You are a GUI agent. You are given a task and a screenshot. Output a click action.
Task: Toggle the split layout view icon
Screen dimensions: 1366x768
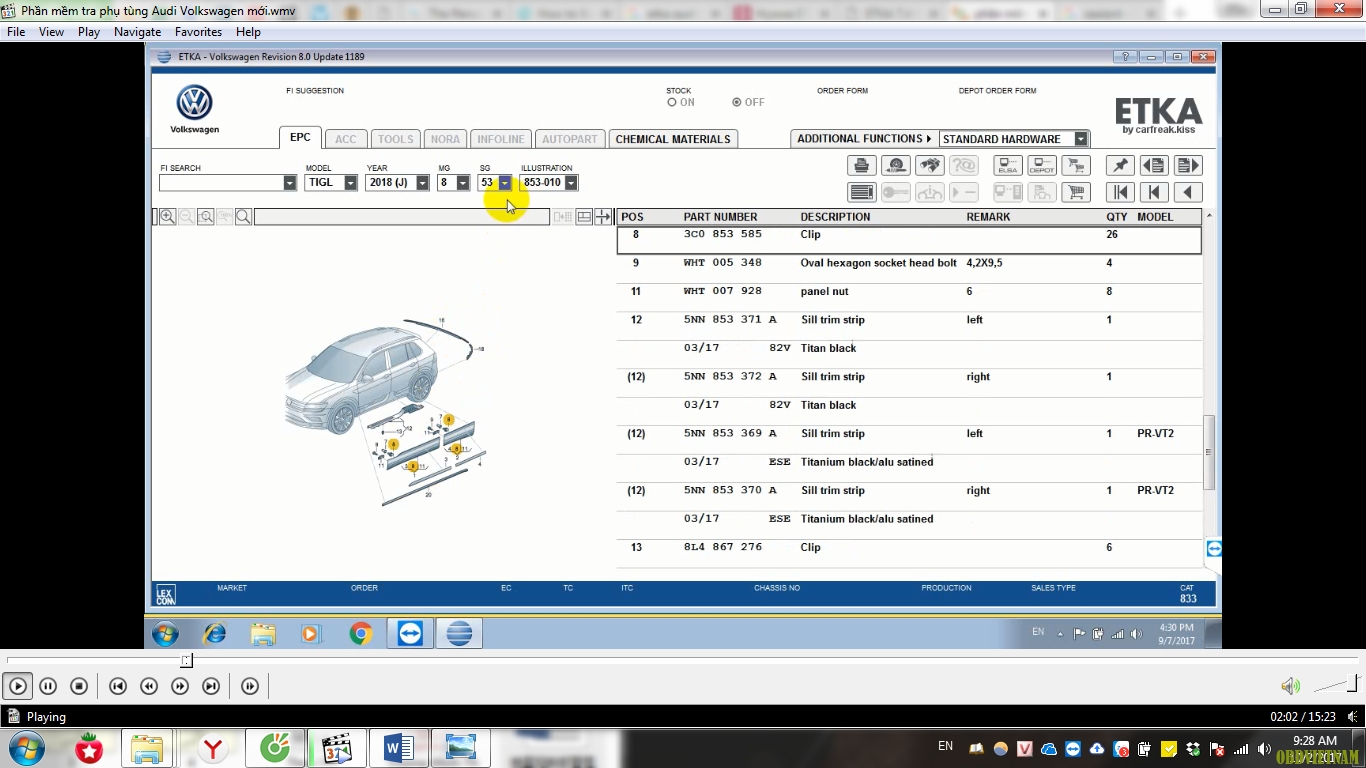[584, 217]
